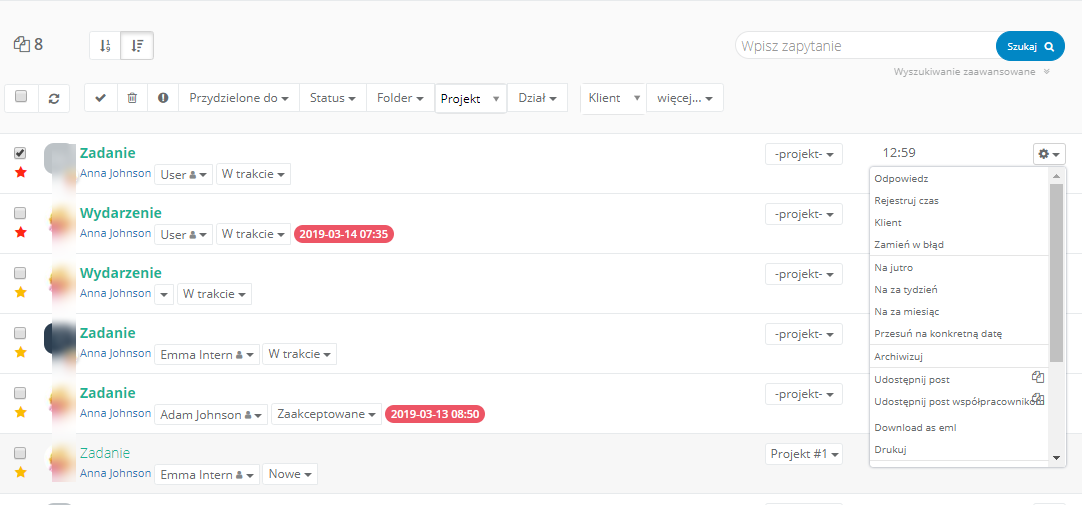
Task: Click the exclamation spam toolbar icon
Action: tap(163, 98)
